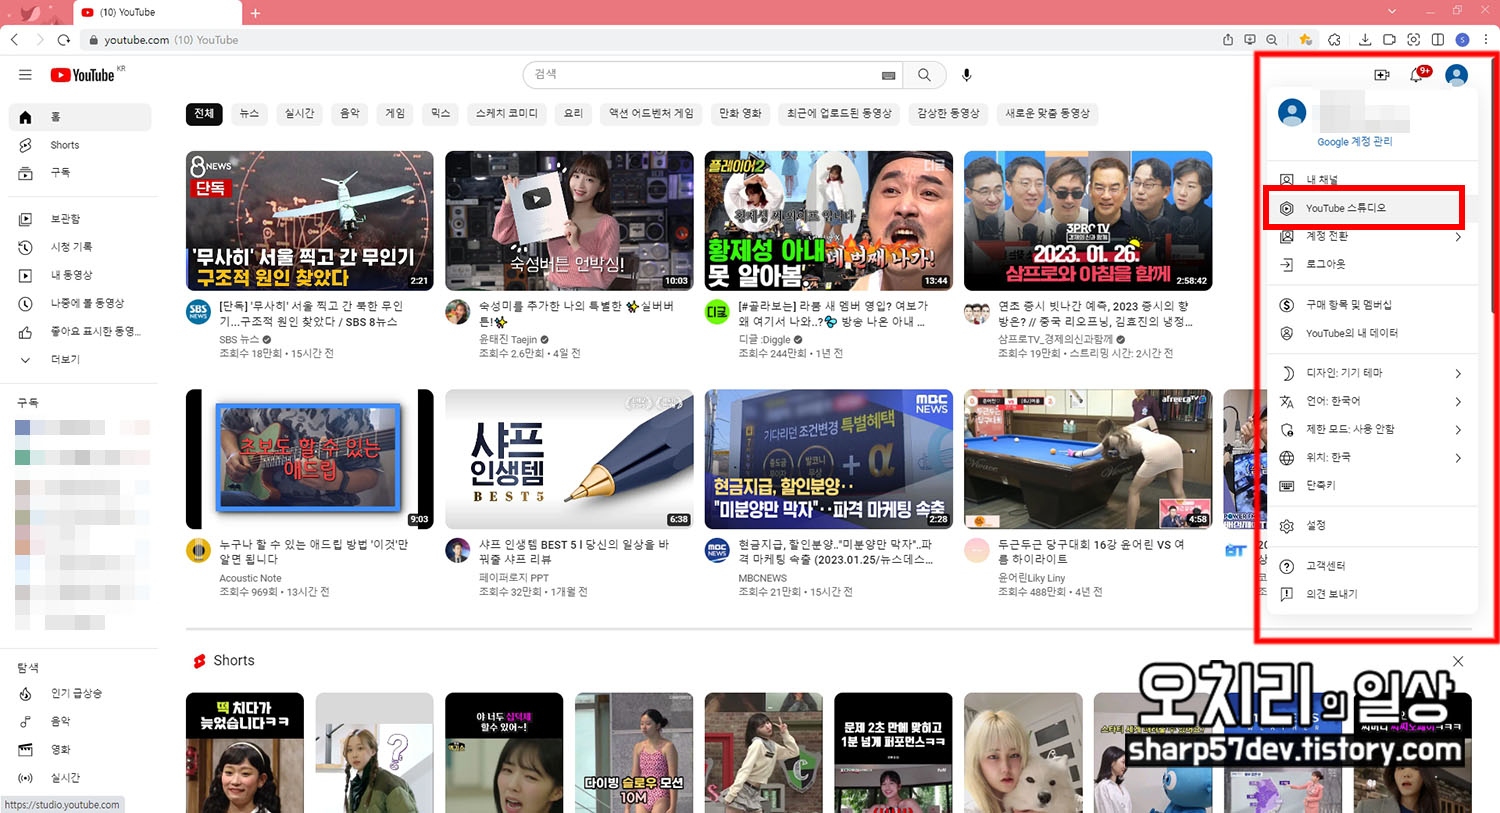Image resolution: width=1500 pixels, height=813 pixels.
Task: Expand 제한 모드: 사용 안함 submenu
Action: click(1372, 429)
